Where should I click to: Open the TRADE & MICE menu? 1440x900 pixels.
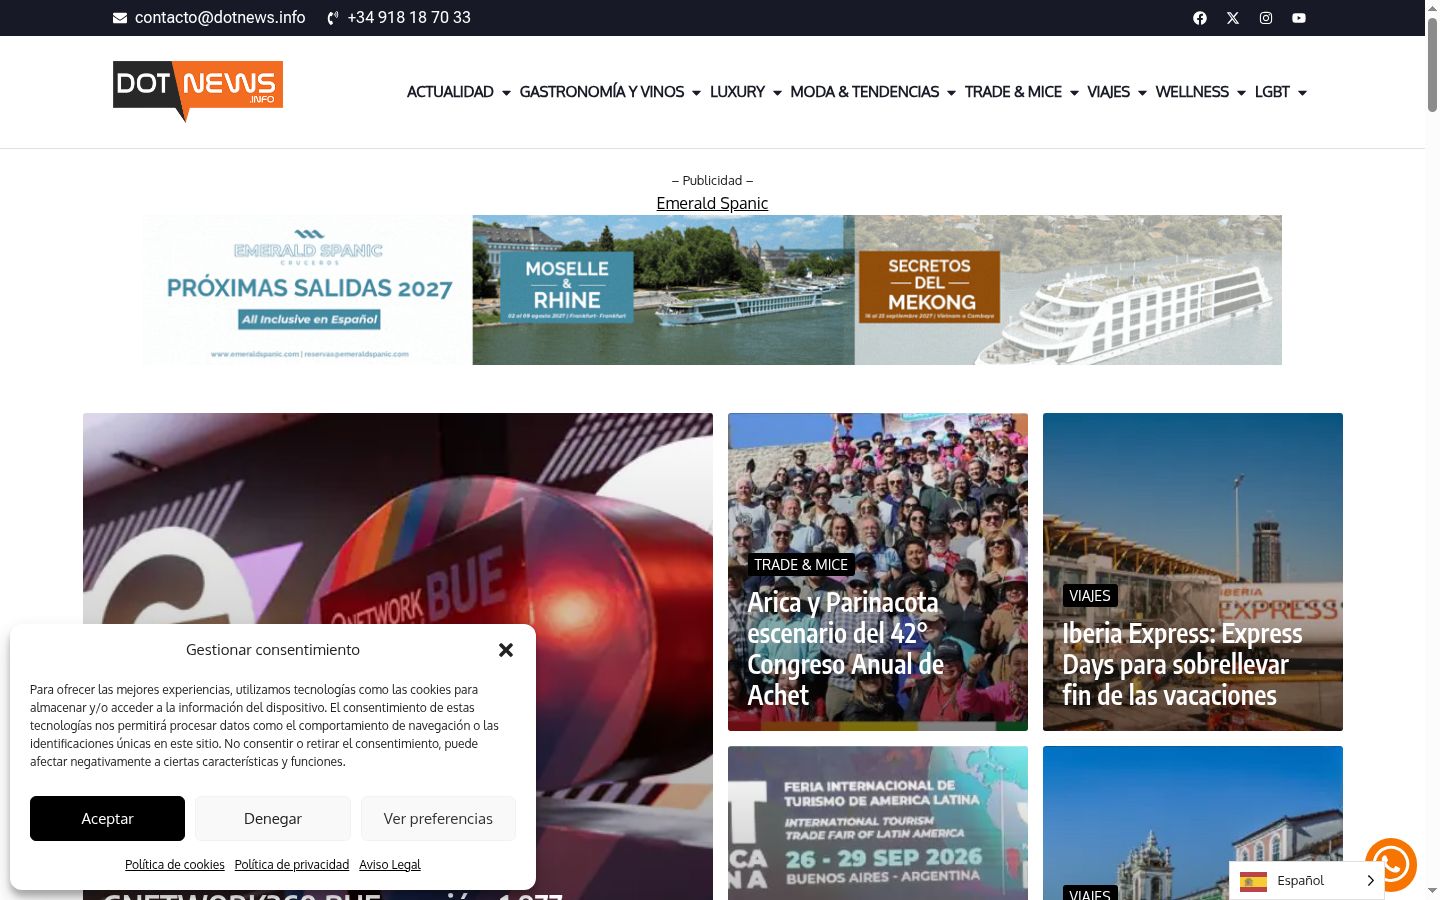(x=1013, y=92)
